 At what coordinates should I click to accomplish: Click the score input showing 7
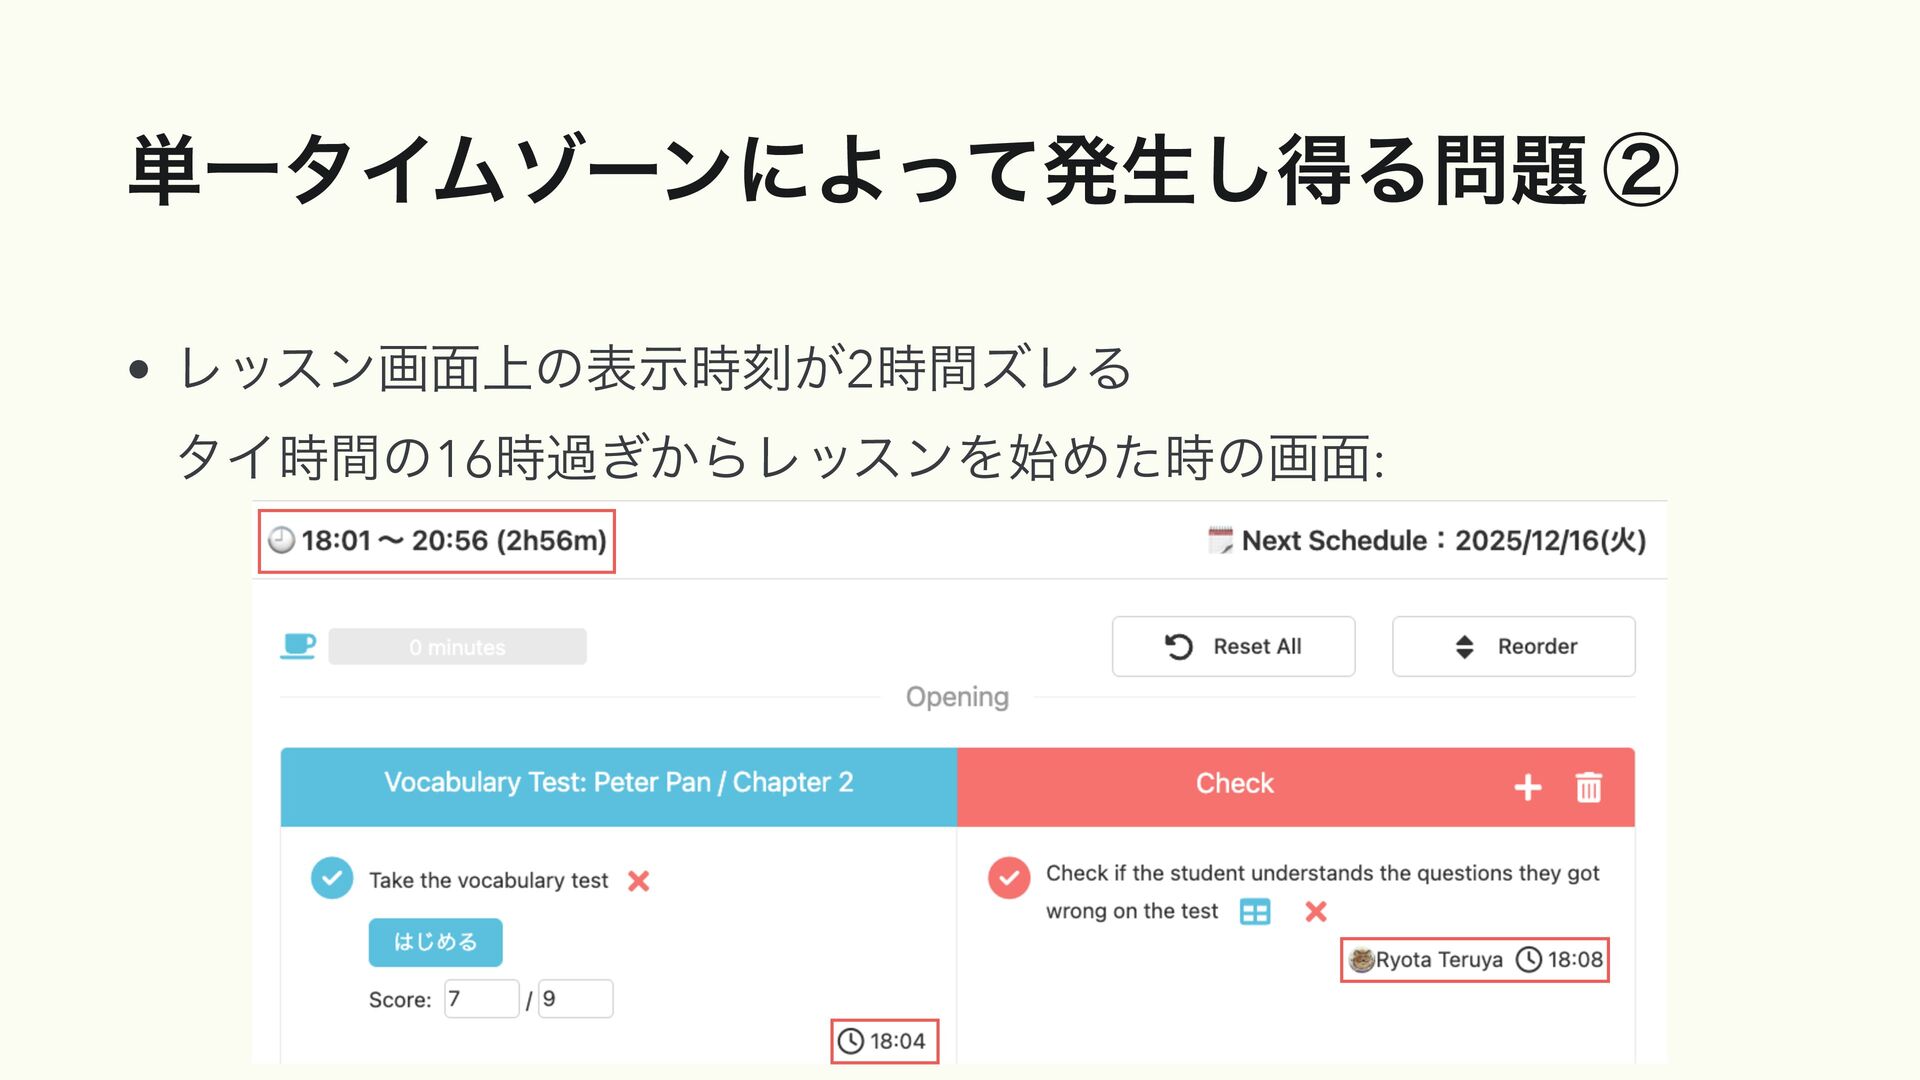pyautogui.click(x=481, y=999)
